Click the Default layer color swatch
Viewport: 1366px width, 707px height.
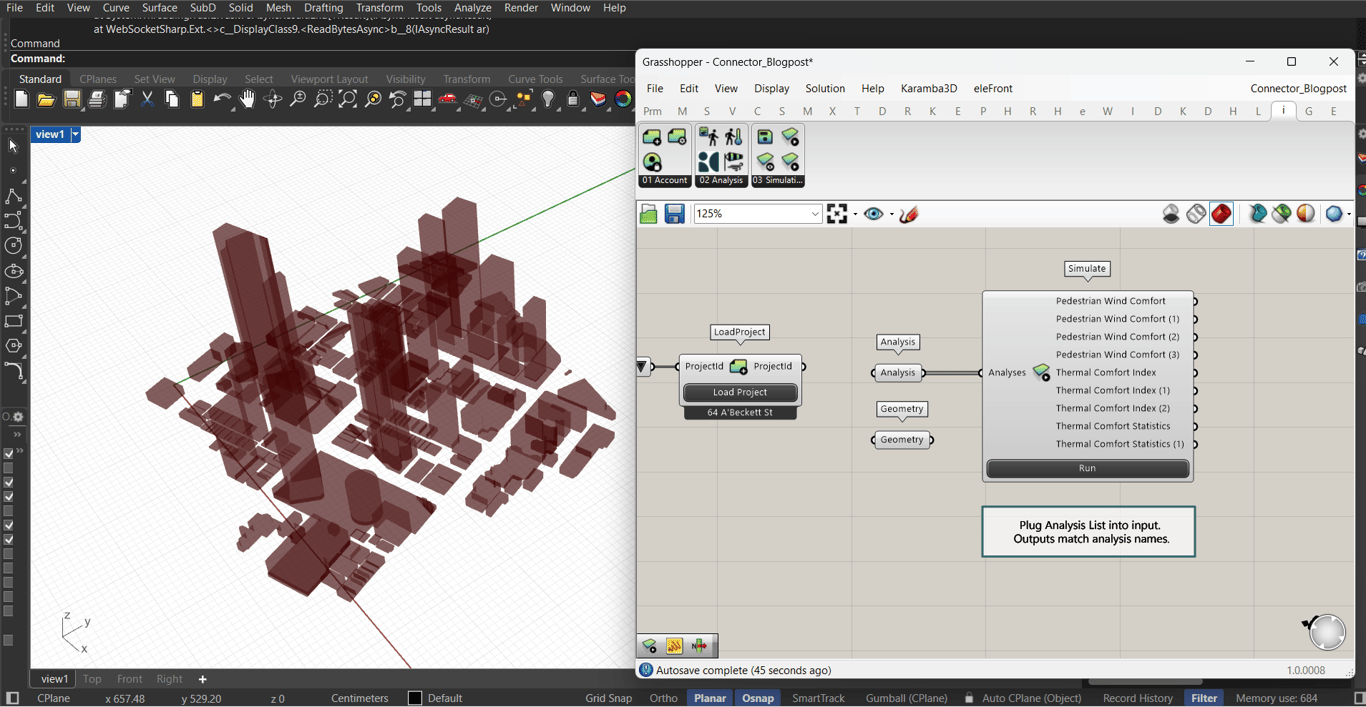[415, 698]
